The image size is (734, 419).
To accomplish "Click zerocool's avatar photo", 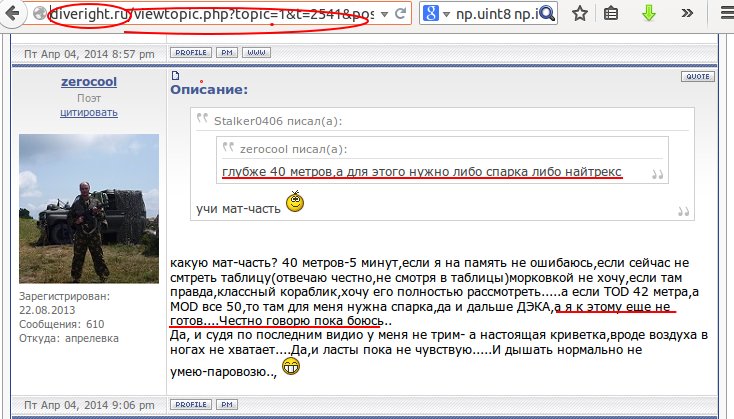I will (x=89, y=209).
